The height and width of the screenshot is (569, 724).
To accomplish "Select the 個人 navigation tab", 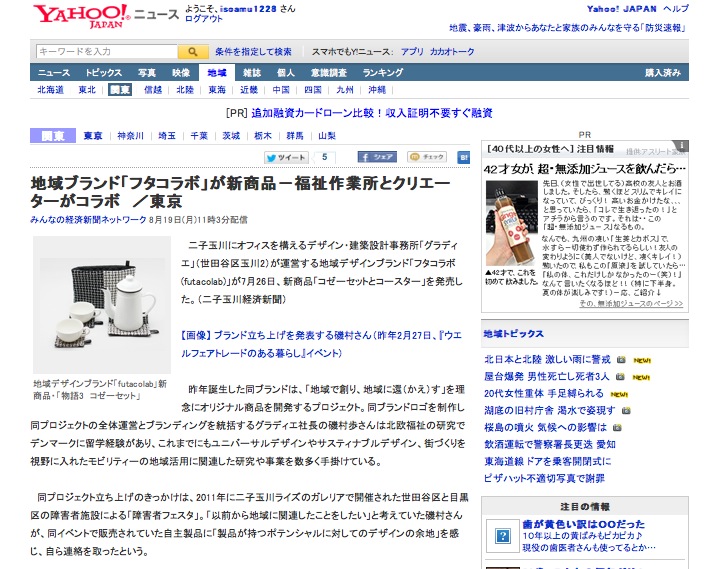I will [286, 73].
